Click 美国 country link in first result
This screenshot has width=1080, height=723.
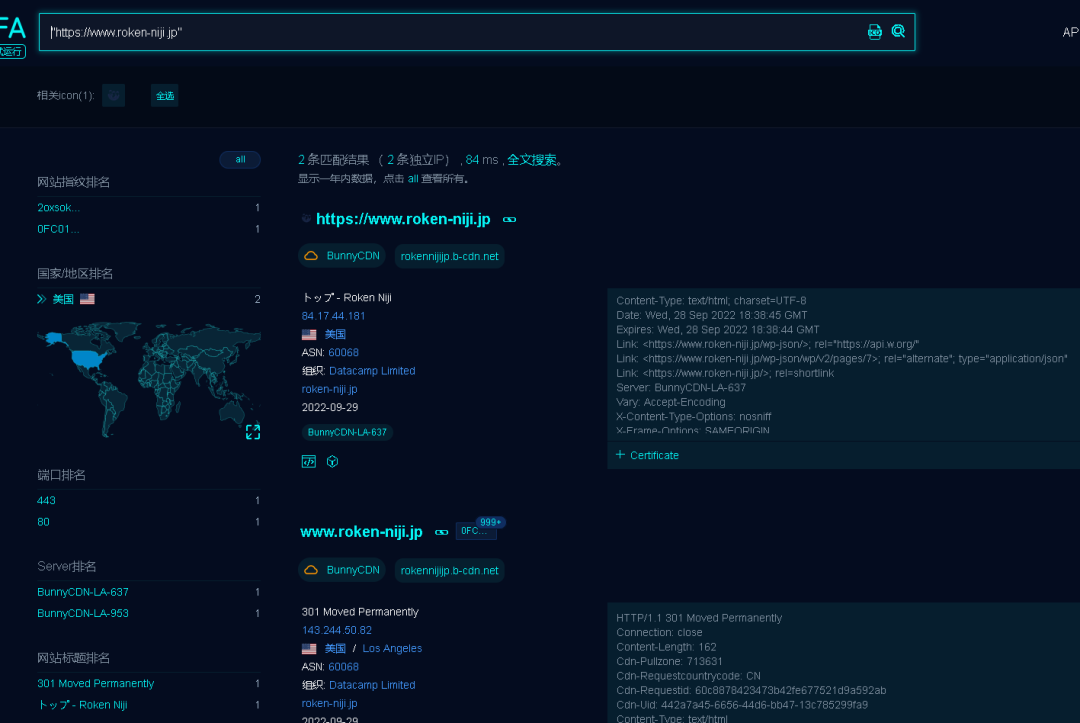tap(335, 334)
